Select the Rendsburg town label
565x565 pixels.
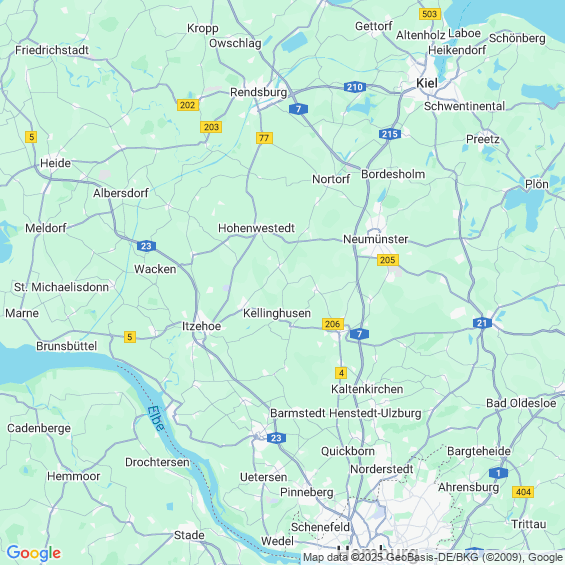coord(258,92)
